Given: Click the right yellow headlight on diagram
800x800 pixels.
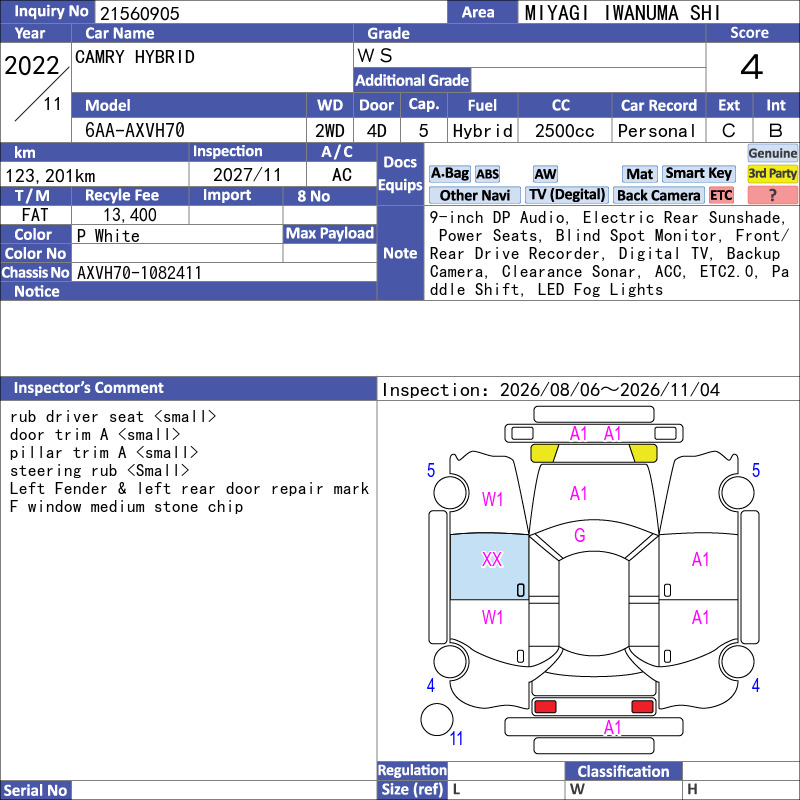Looking at the screenshot, I should (643, 453).
